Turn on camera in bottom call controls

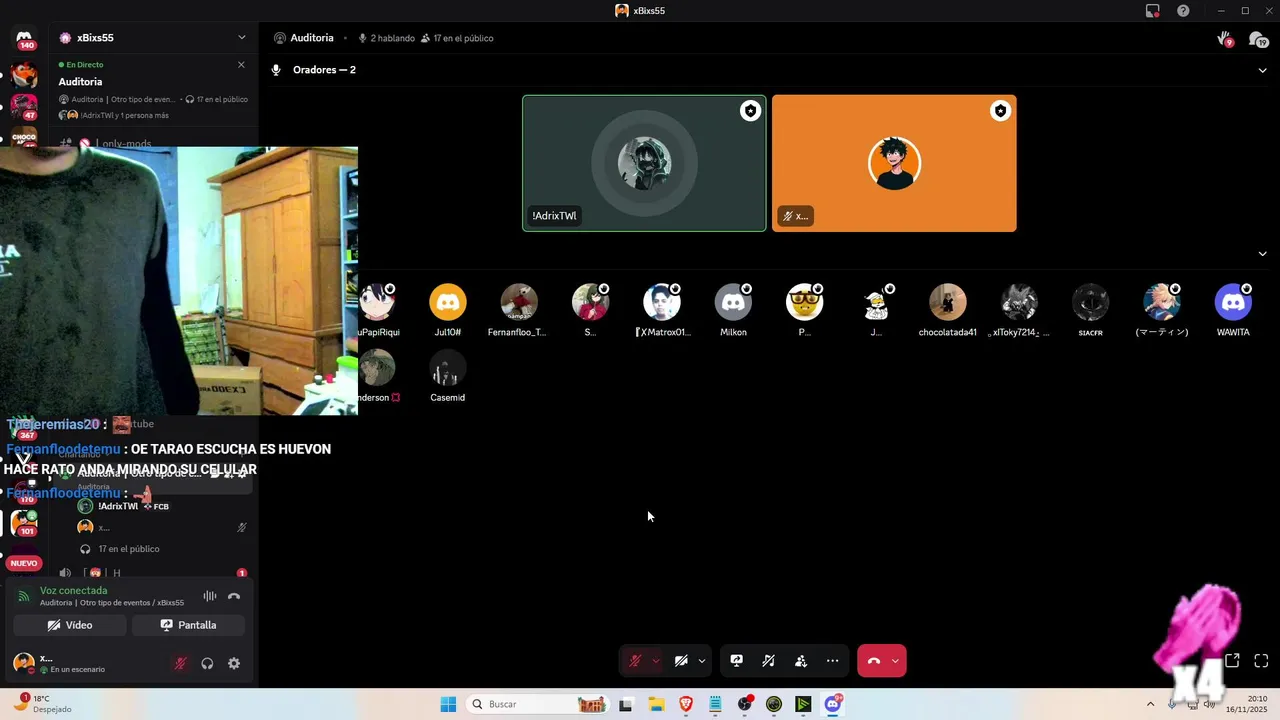681,661
